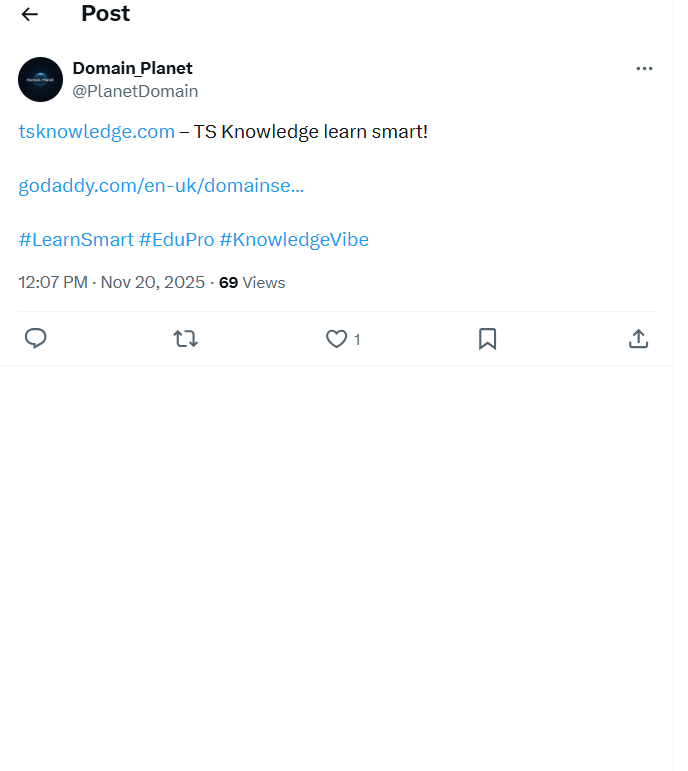View the 69 Views analytics

click(x=252, y=283)
